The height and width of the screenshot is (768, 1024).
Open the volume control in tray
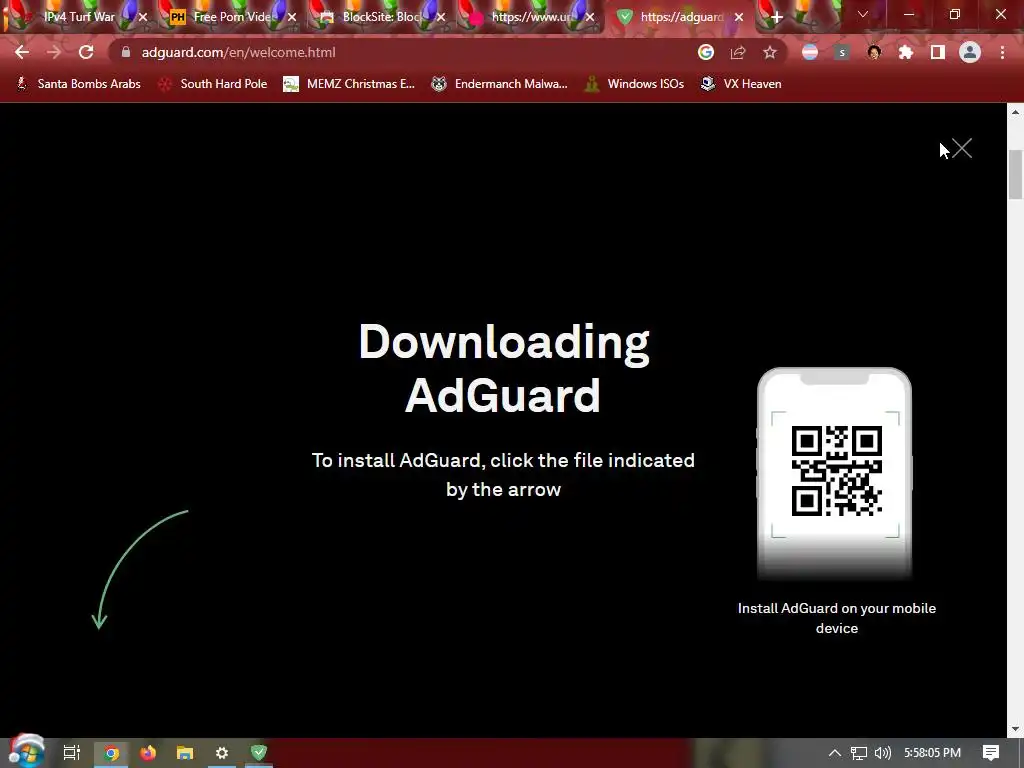(882, 753)
